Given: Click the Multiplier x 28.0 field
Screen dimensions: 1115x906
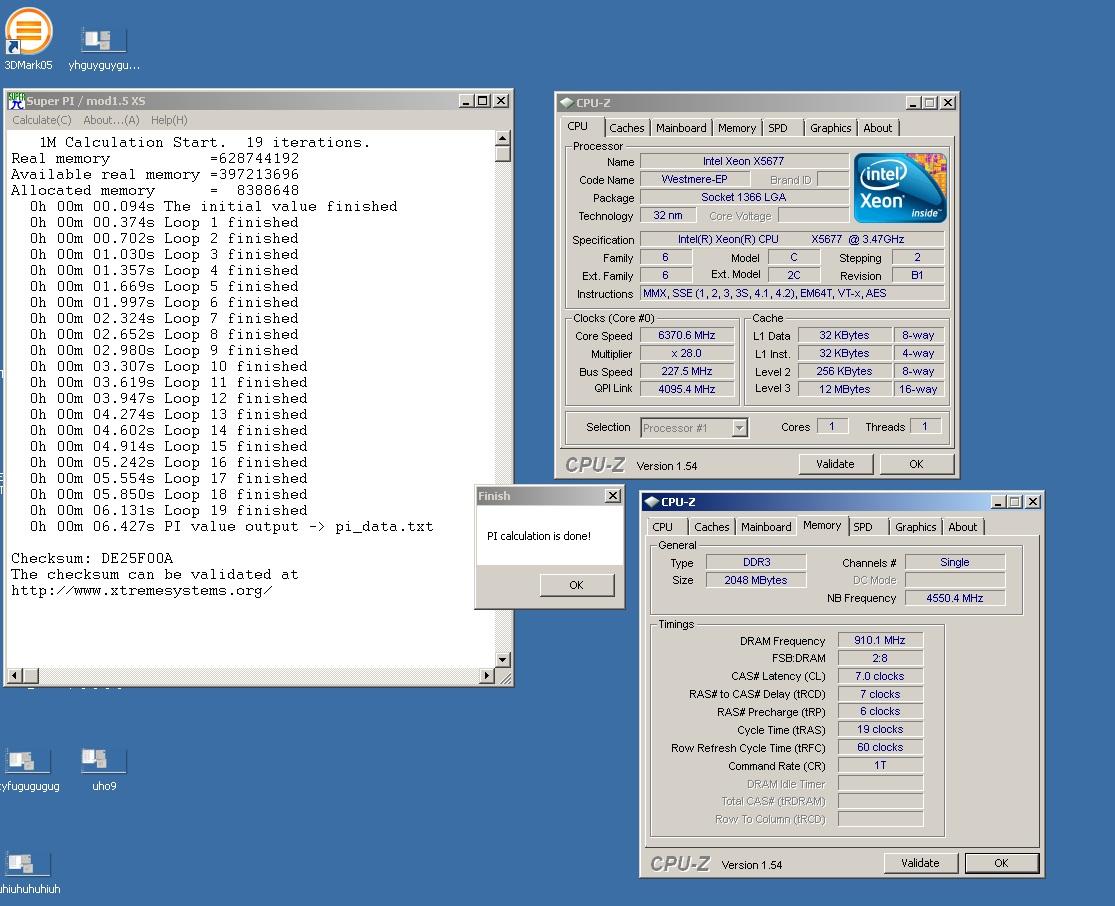Looking at the screenshot, I should pos(687,353).
